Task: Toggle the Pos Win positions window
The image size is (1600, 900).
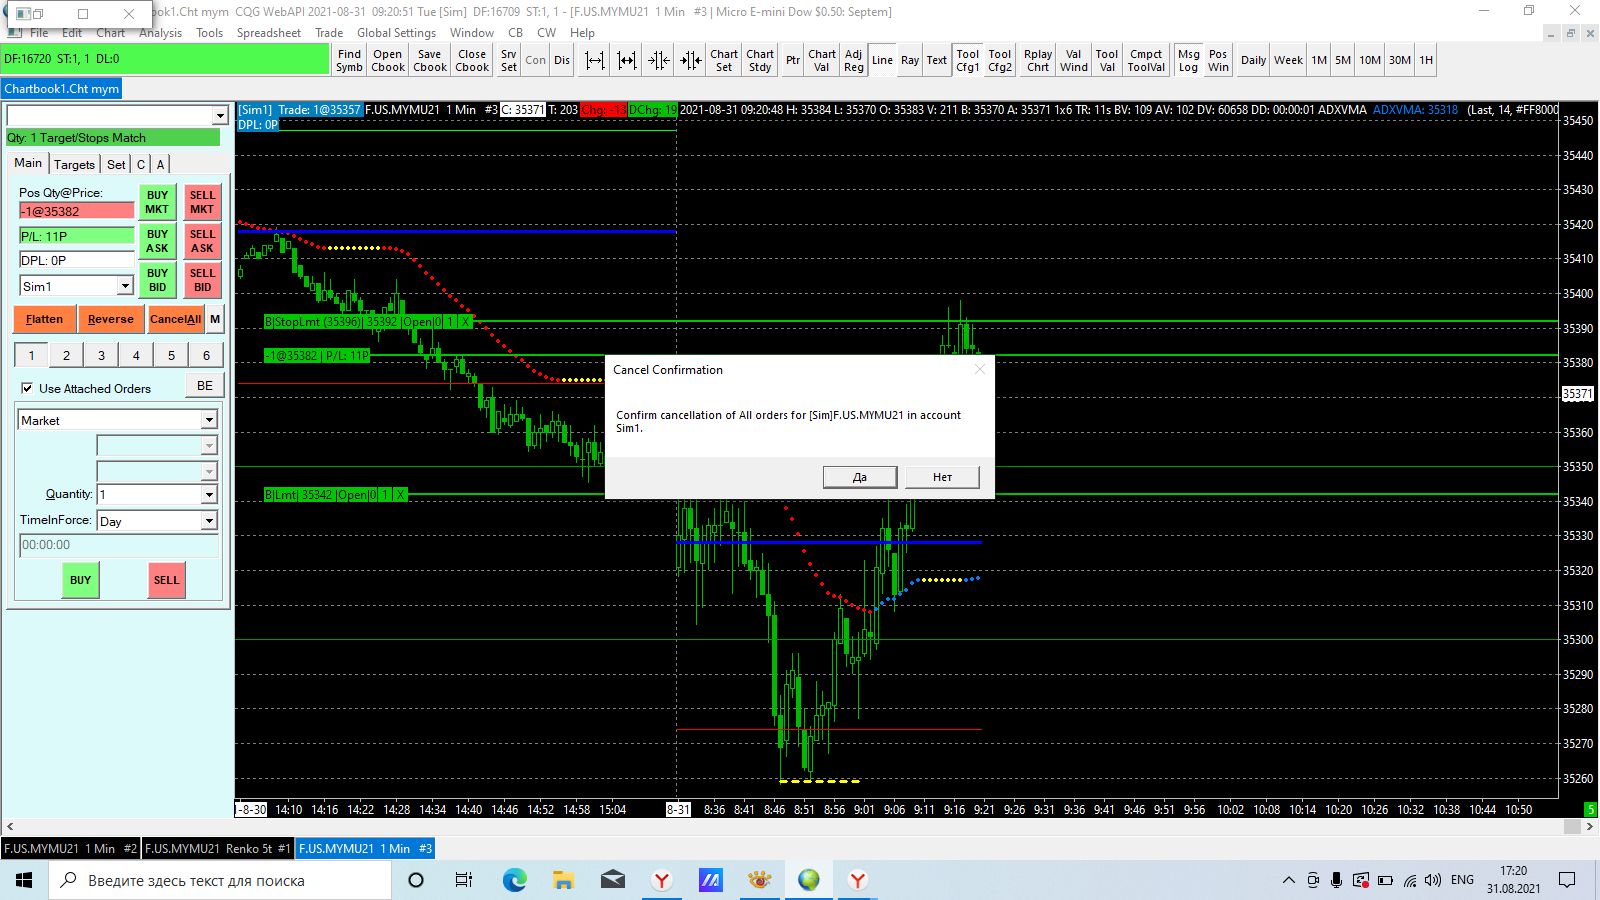Action: coord(1218,60)
